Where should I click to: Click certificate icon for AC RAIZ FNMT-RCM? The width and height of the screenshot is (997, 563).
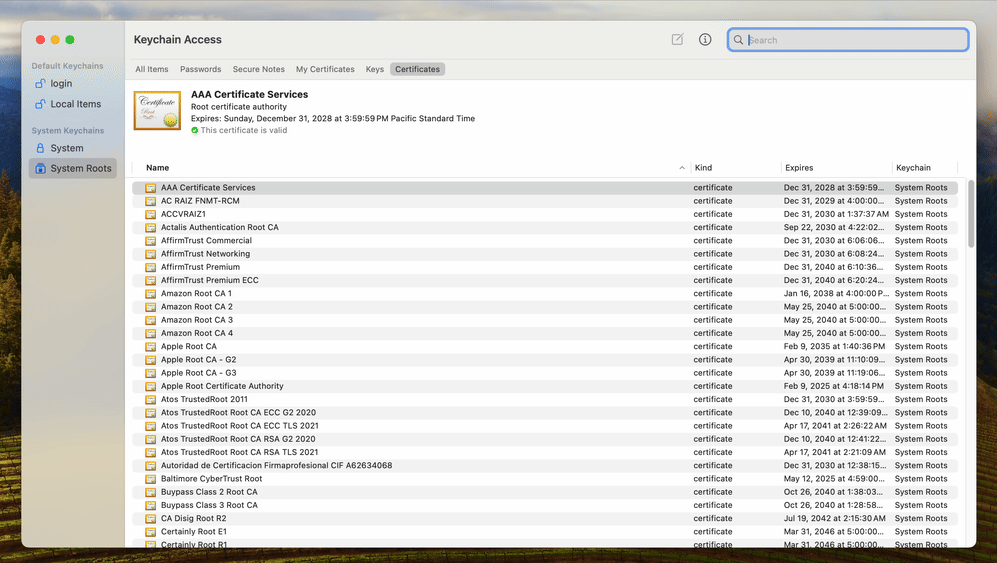point(150,201)
